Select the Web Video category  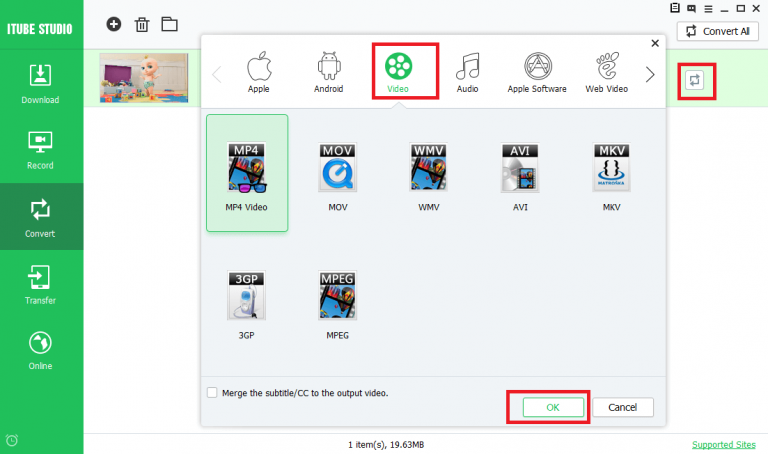click(x=607, y=72)
